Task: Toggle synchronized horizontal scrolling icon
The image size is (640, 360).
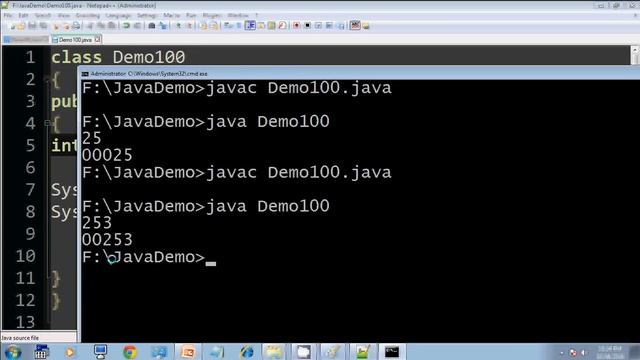Action: point(214,26)
